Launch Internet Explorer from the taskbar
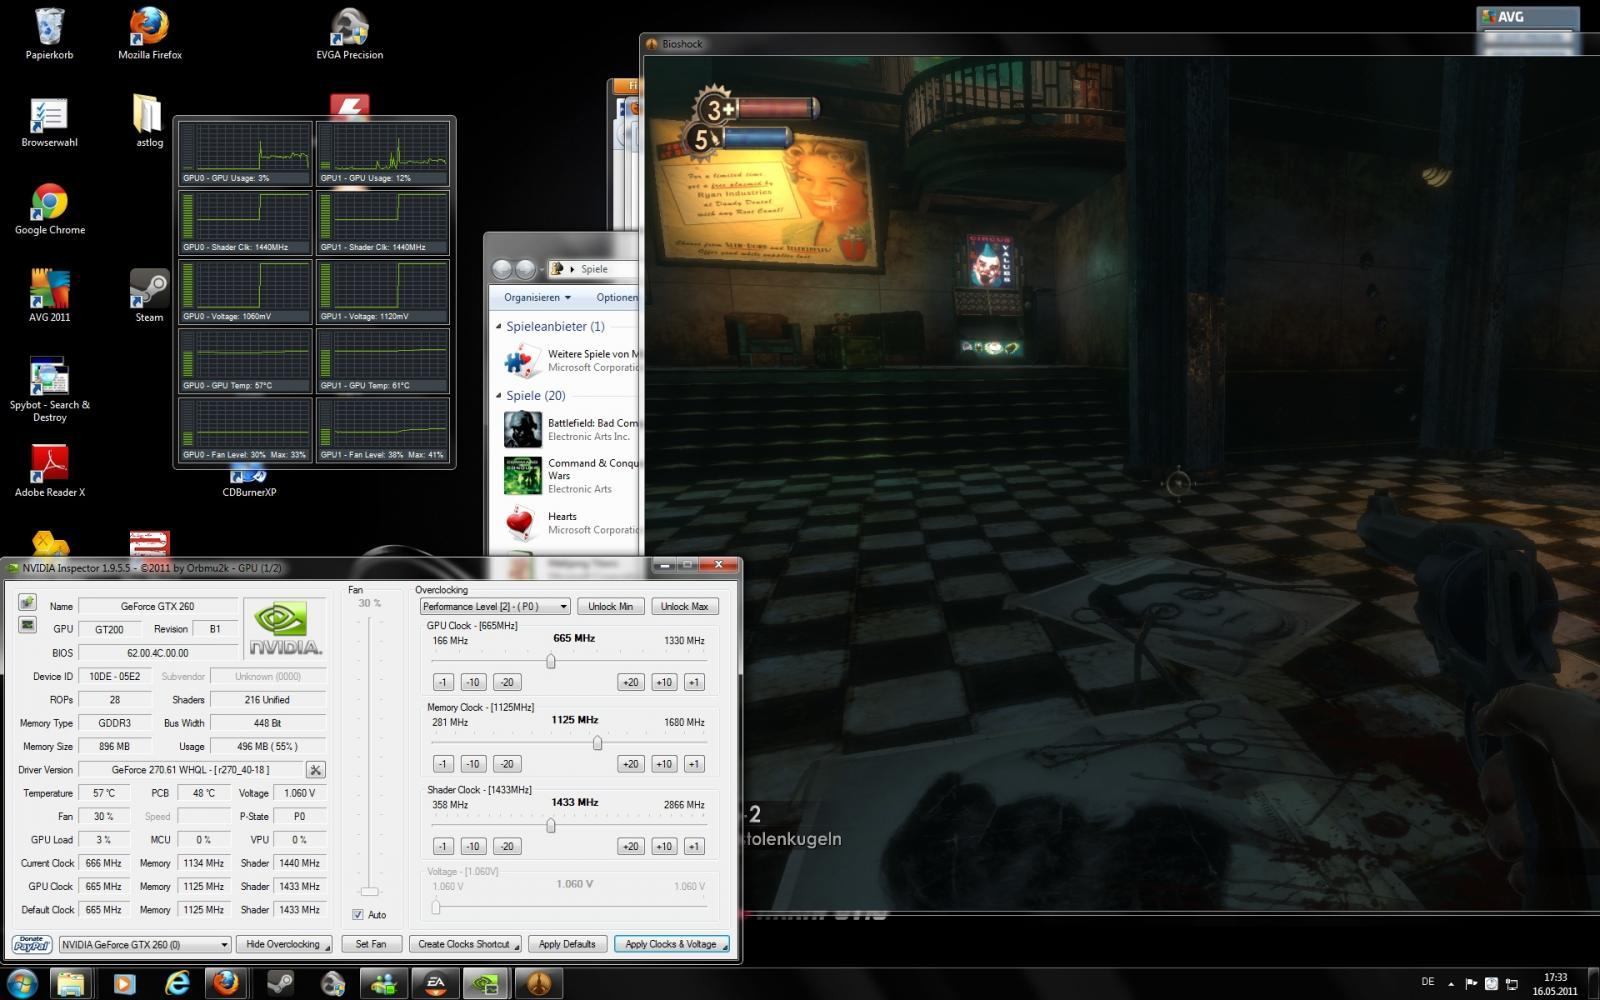Screen dimensions: 1600x1000 [x=175, y=983]
